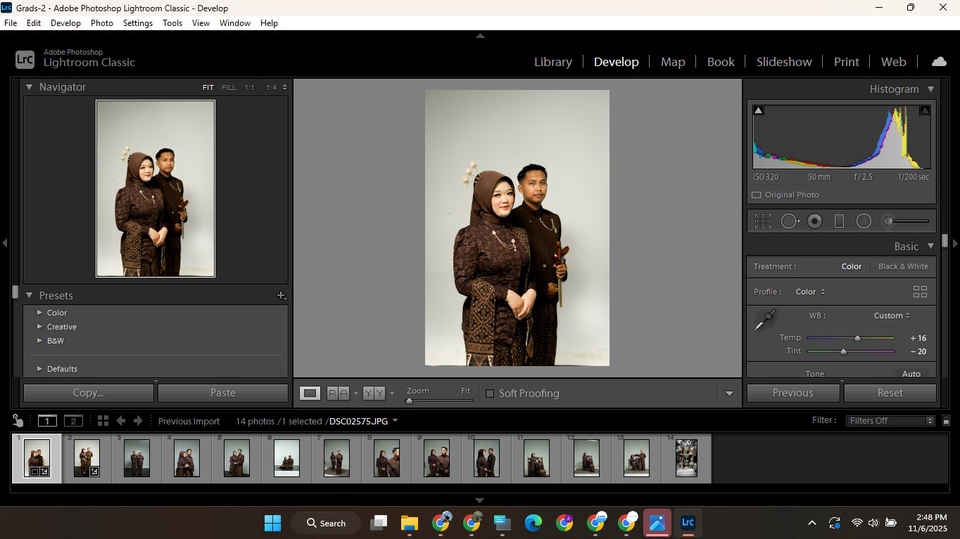Open the toolbar content dropdown arrow

(729, 393)
